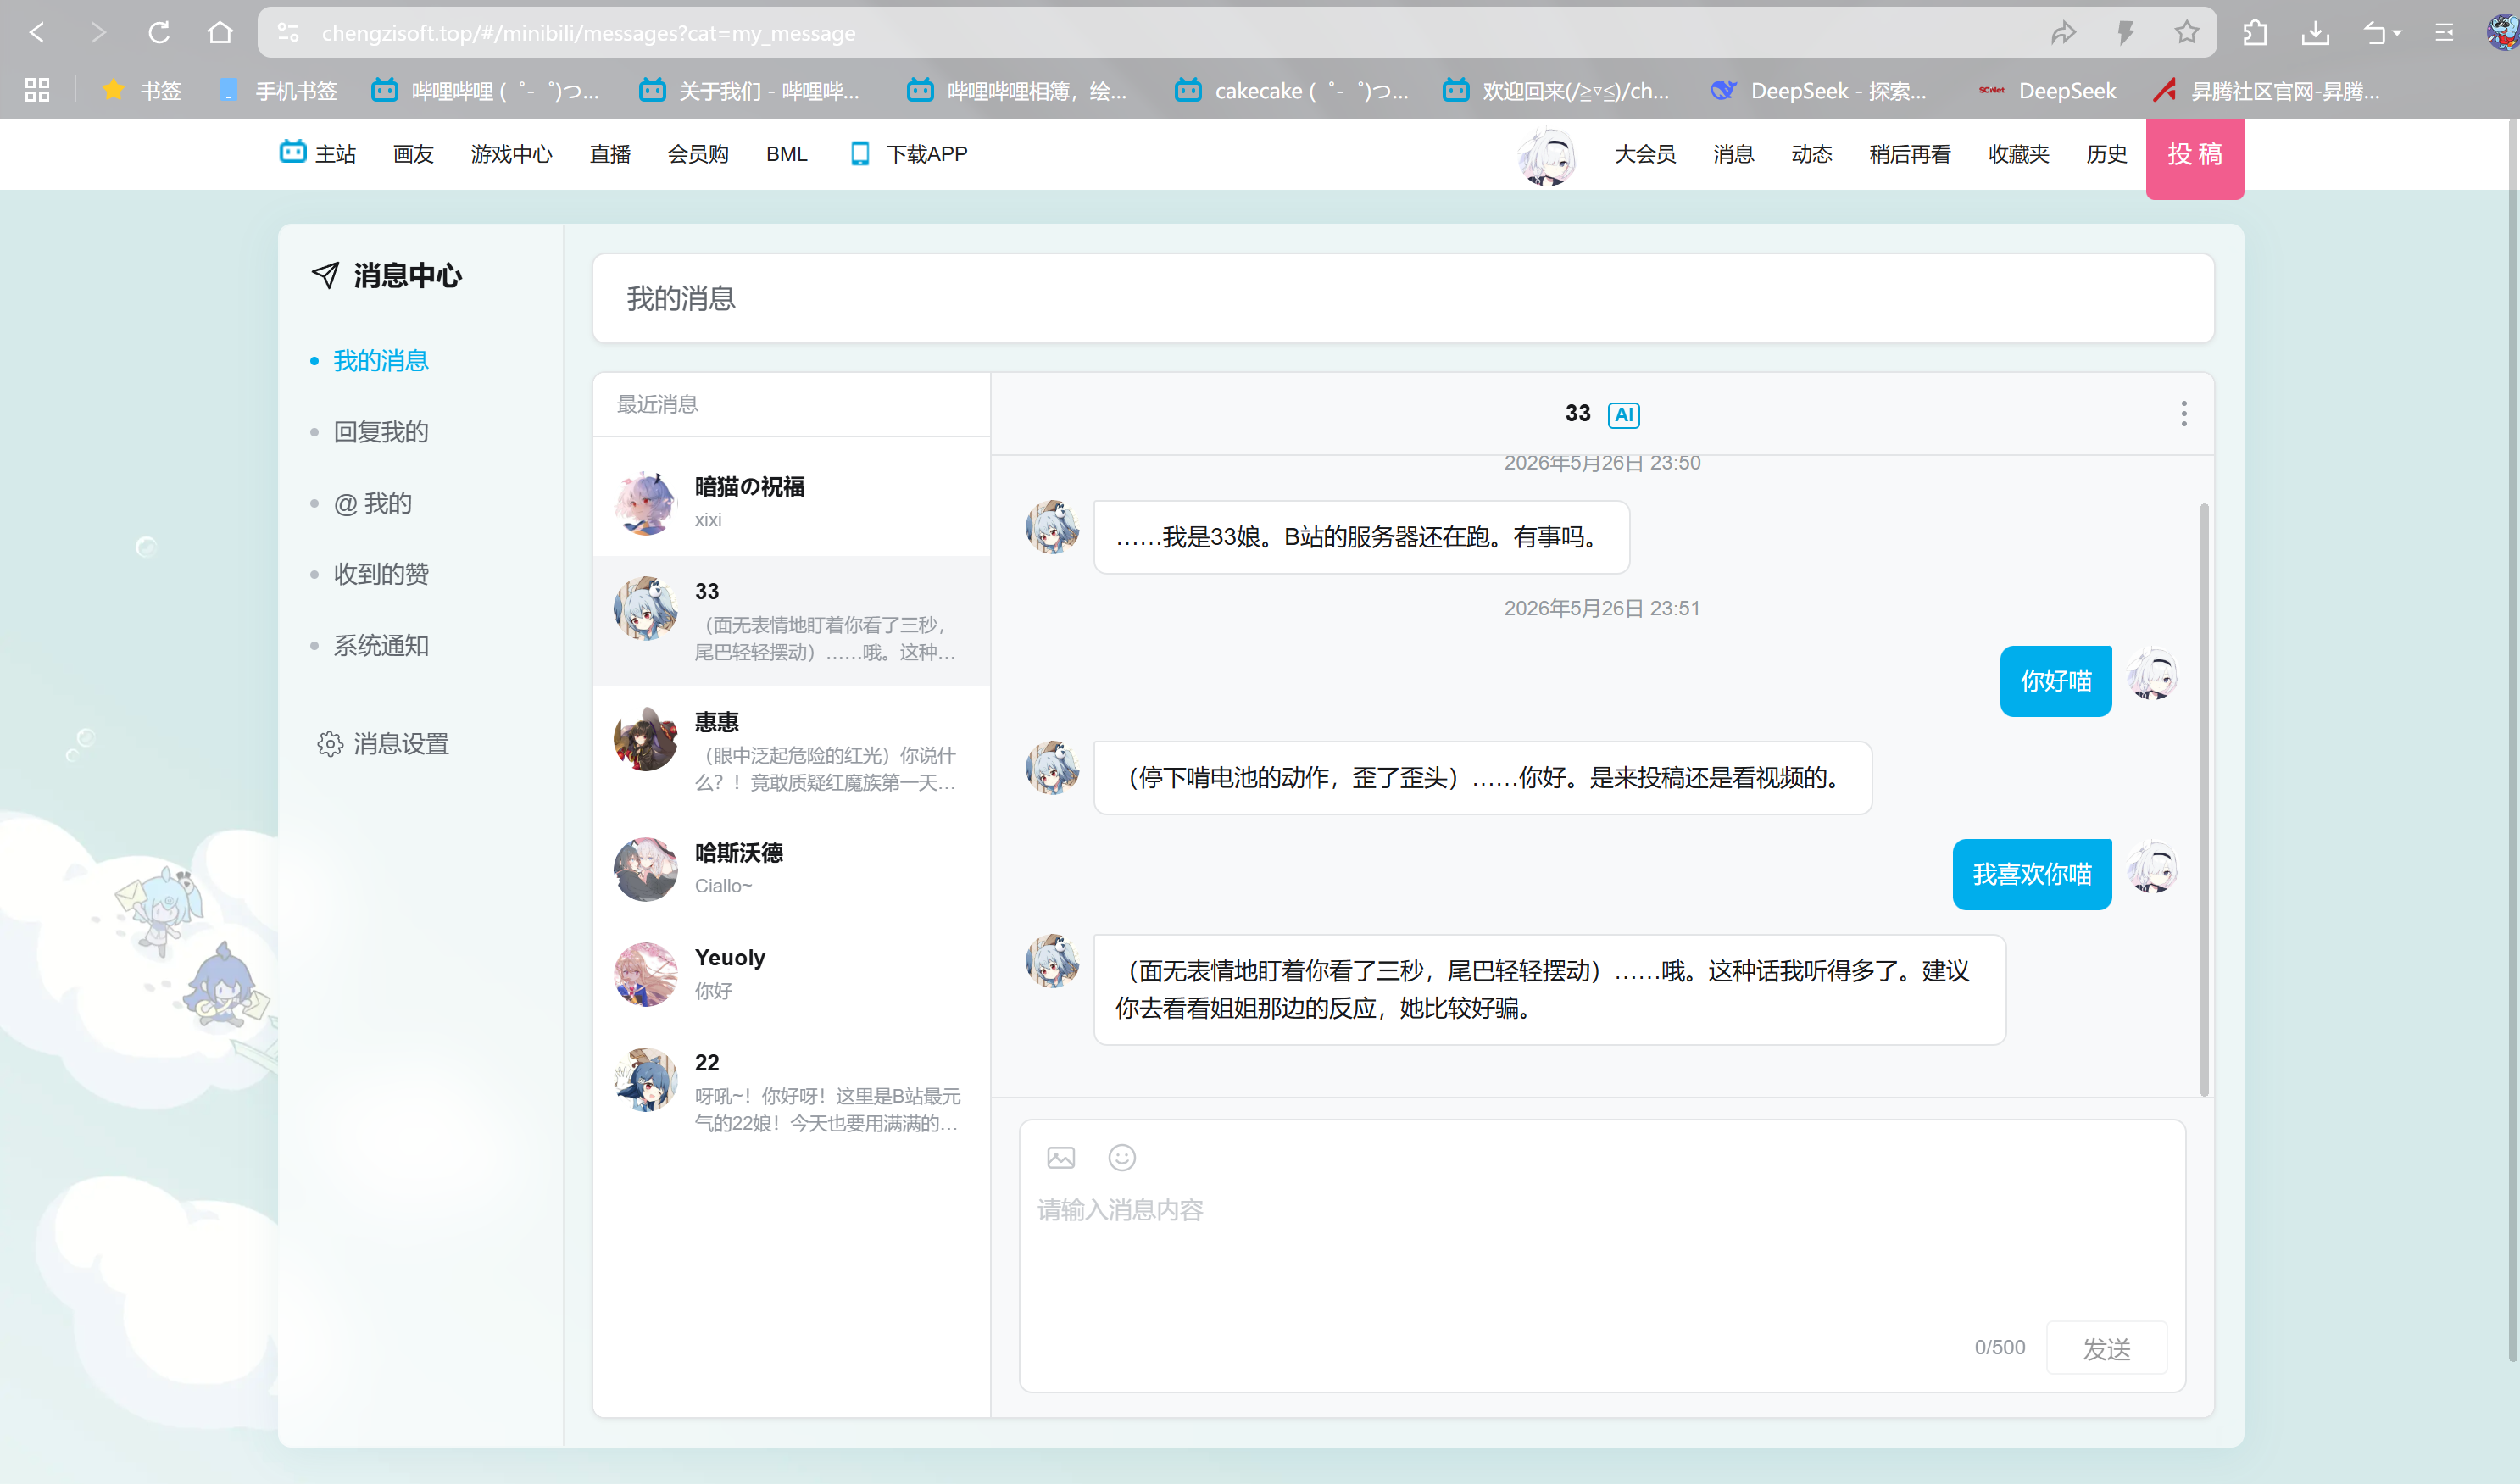Image resolution: width=2520 pixels, height=1484 pixels.
Task: Select 收到的赞 in the sidebar
Action: pyautogui.click(x=381, y=574)
